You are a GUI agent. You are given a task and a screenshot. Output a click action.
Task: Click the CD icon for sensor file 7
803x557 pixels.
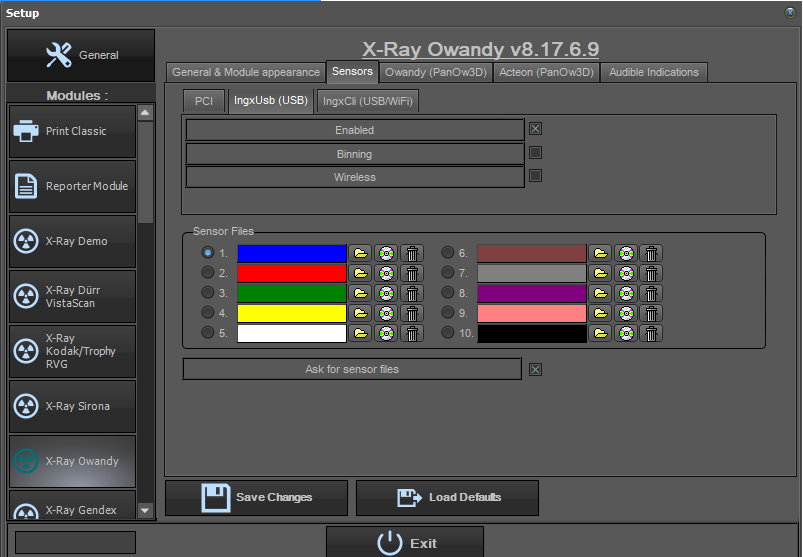click(626, 273)
